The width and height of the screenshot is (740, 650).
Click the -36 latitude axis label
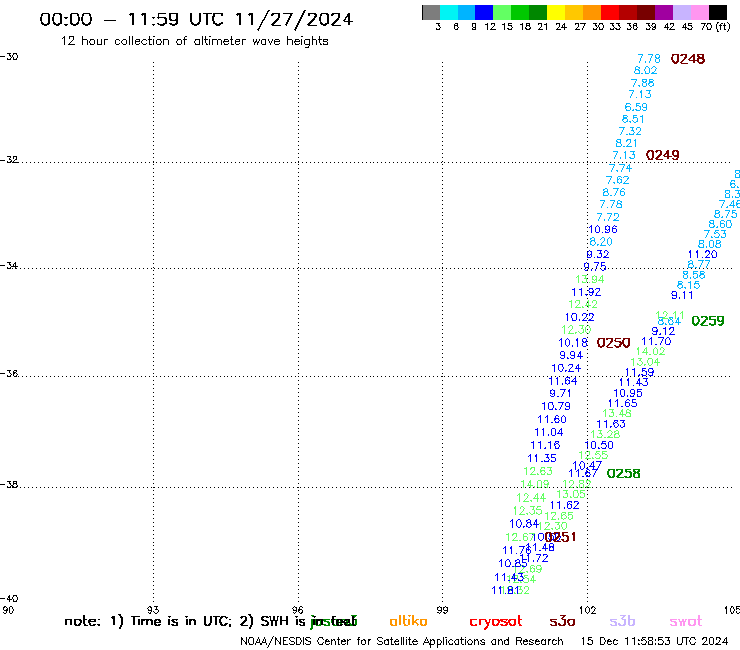pos(9,373)
